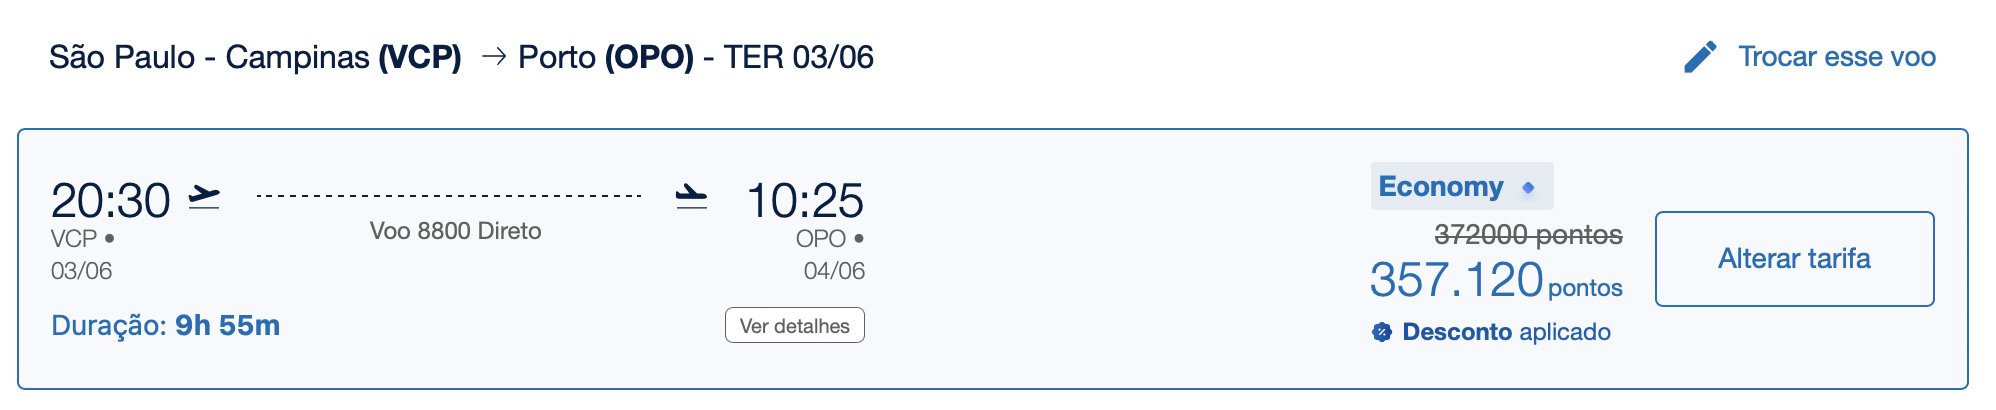
Task: Click the discount badge icon
Action: click(x=1382, y=333)
